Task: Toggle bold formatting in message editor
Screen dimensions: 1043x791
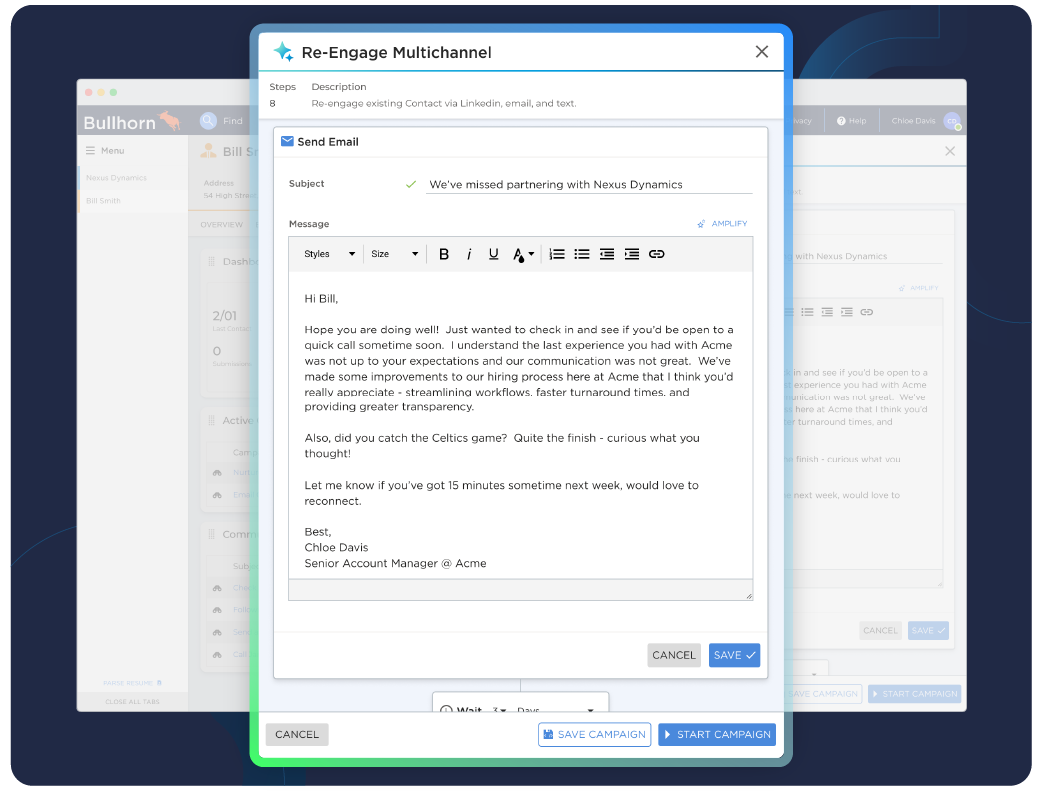Action: coord(444,254)
